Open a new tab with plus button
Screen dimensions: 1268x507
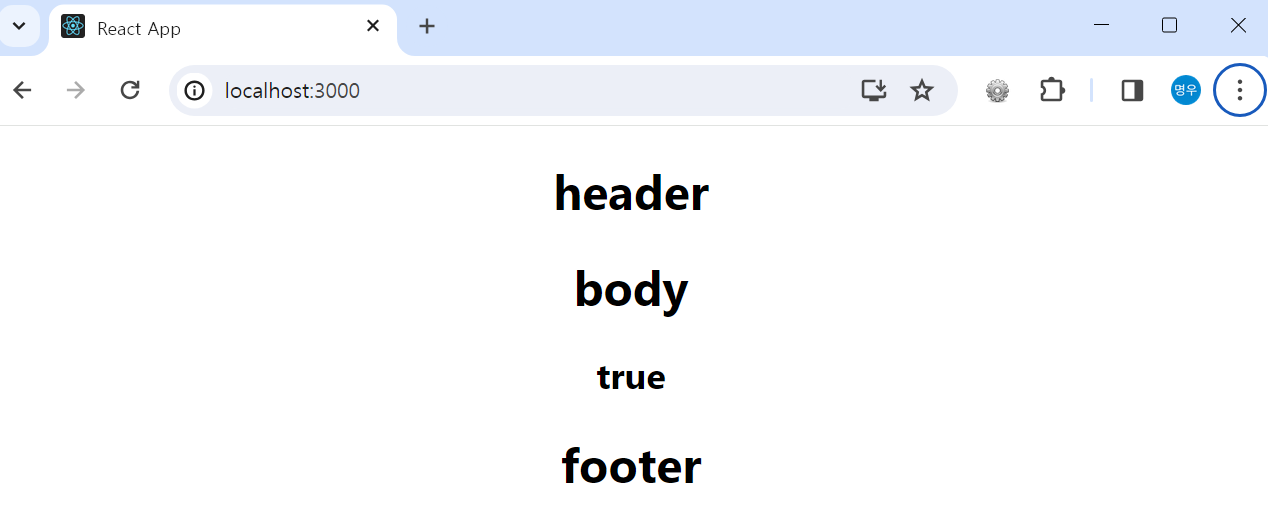tap(427, 27)
